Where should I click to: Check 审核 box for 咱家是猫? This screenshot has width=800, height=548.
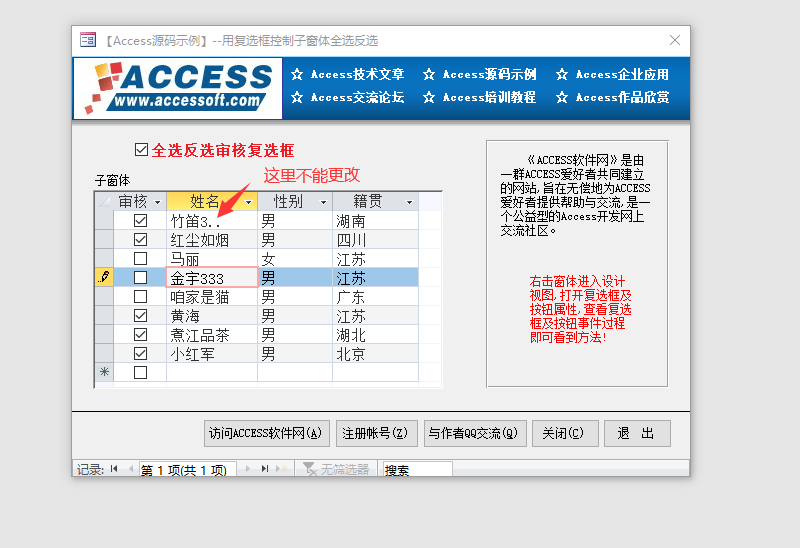point(140,296)
